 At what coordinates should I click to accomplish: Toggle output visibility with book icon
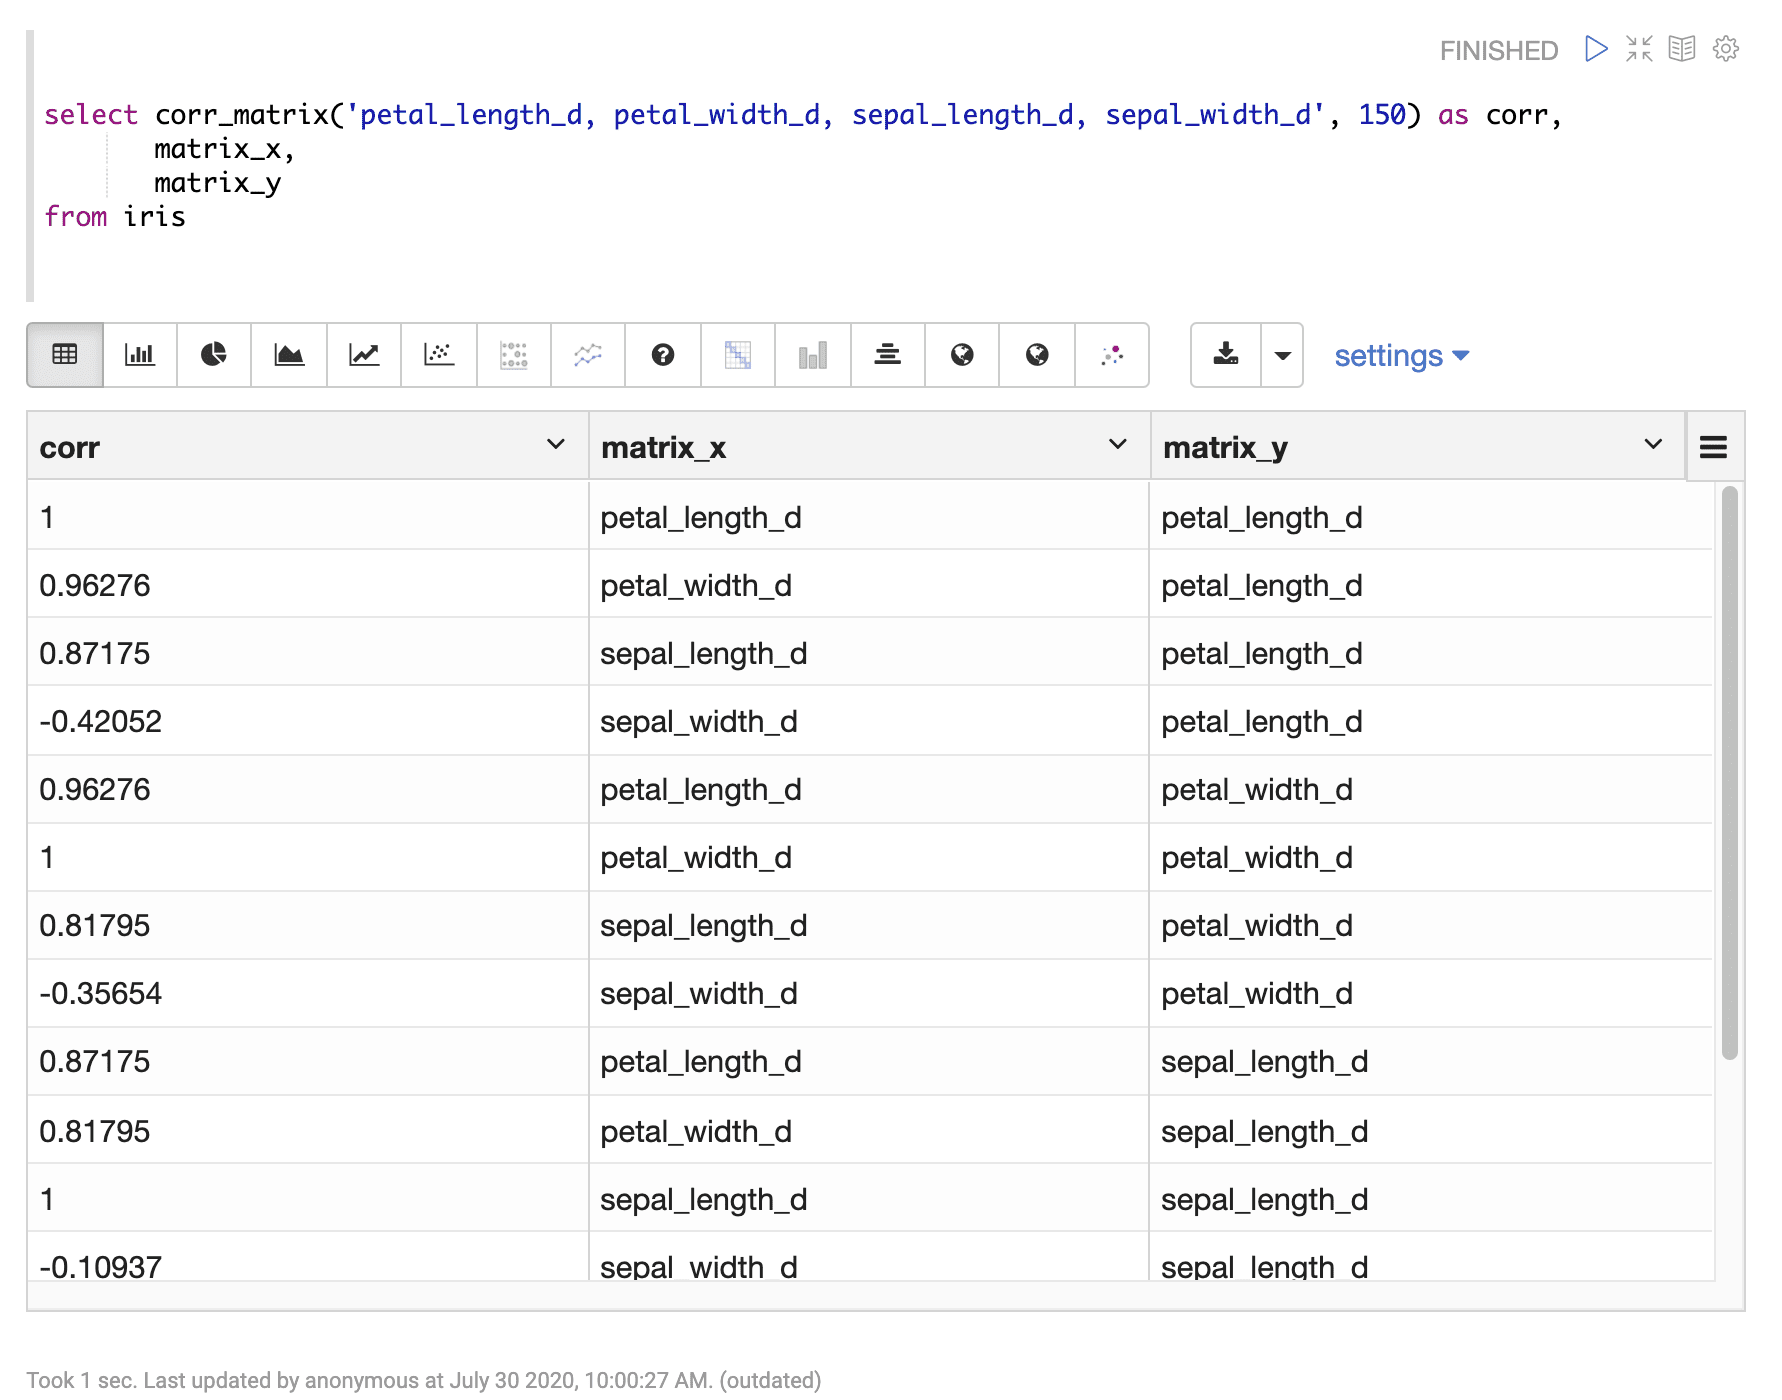click(1682, 49)
